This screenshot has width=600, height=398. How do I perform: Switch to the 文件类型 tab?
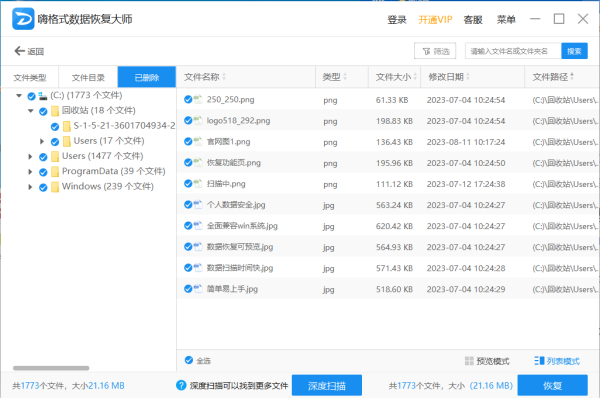[30, 77]
